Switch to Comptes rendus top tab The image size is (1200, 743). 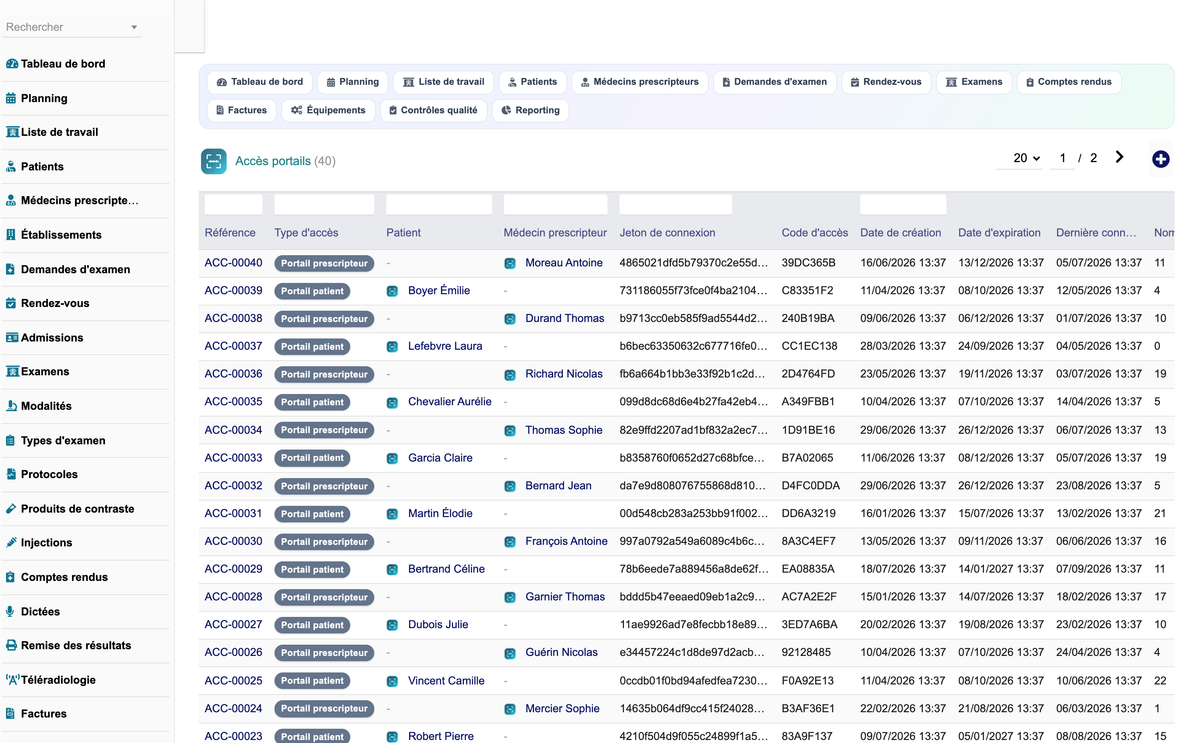pyautogui.click(x=1069, y=82)
